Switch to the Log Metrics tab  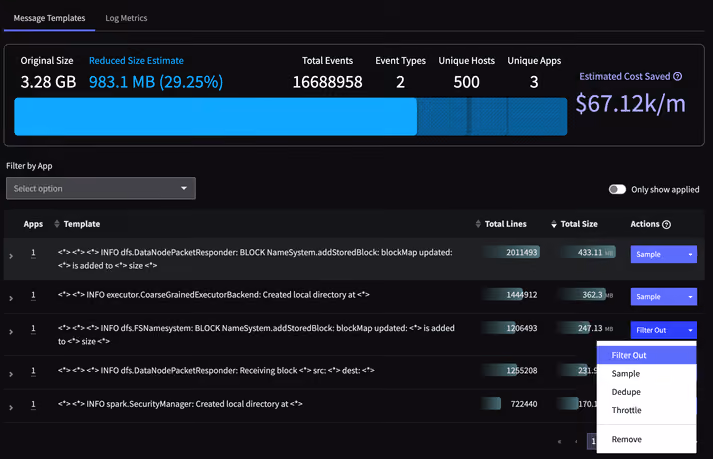click(126, 18)
